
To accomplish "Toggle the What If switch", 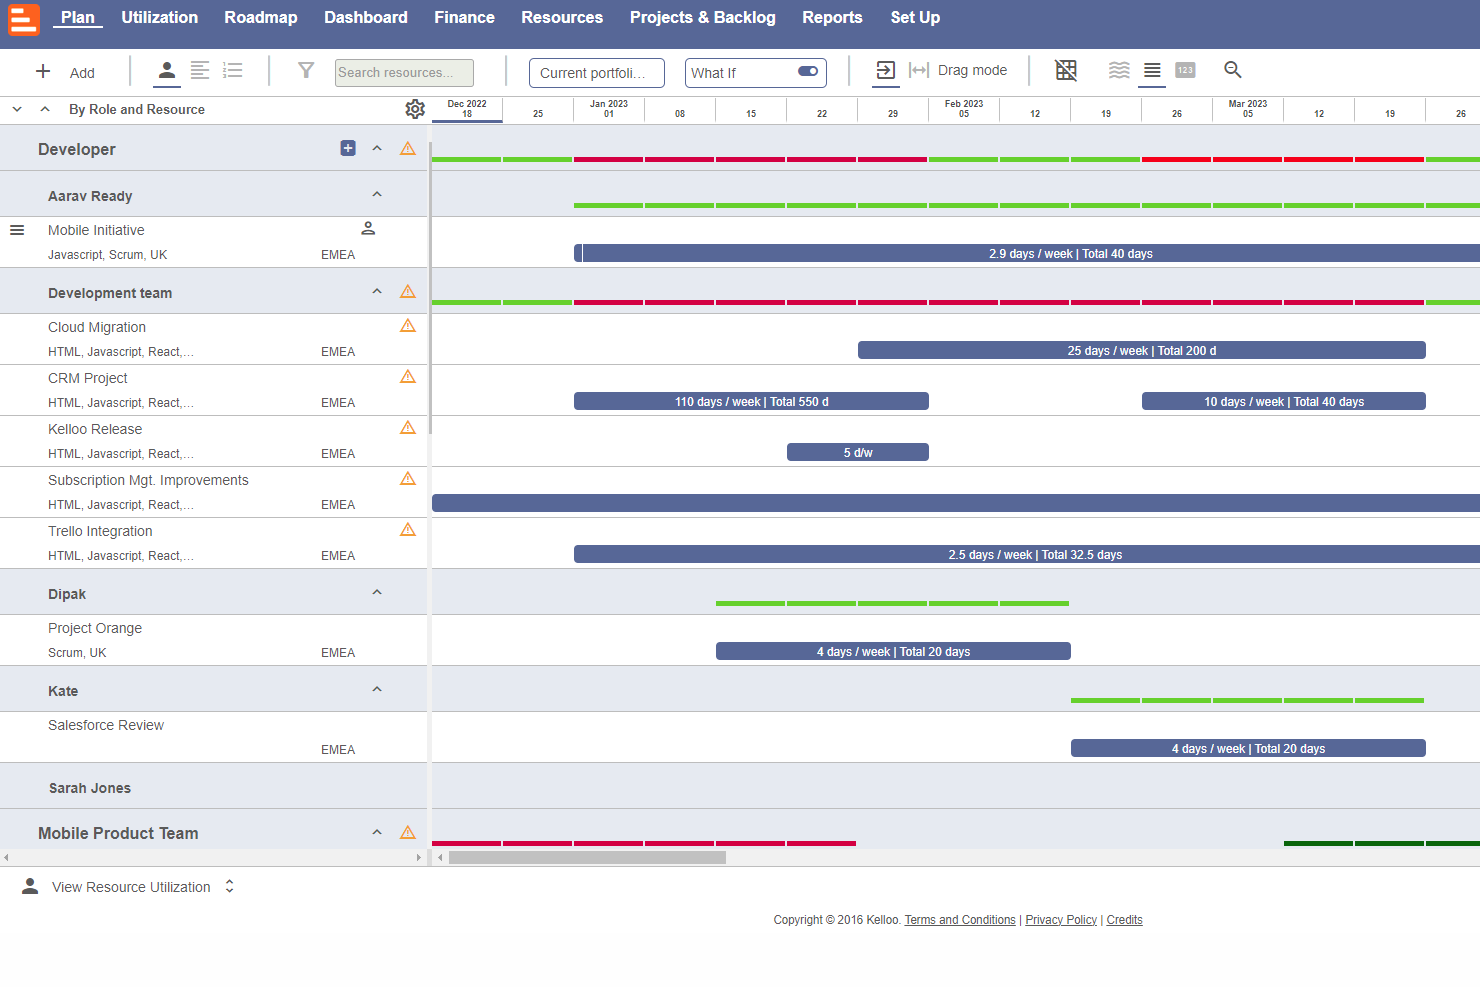I will click(808, 71).
